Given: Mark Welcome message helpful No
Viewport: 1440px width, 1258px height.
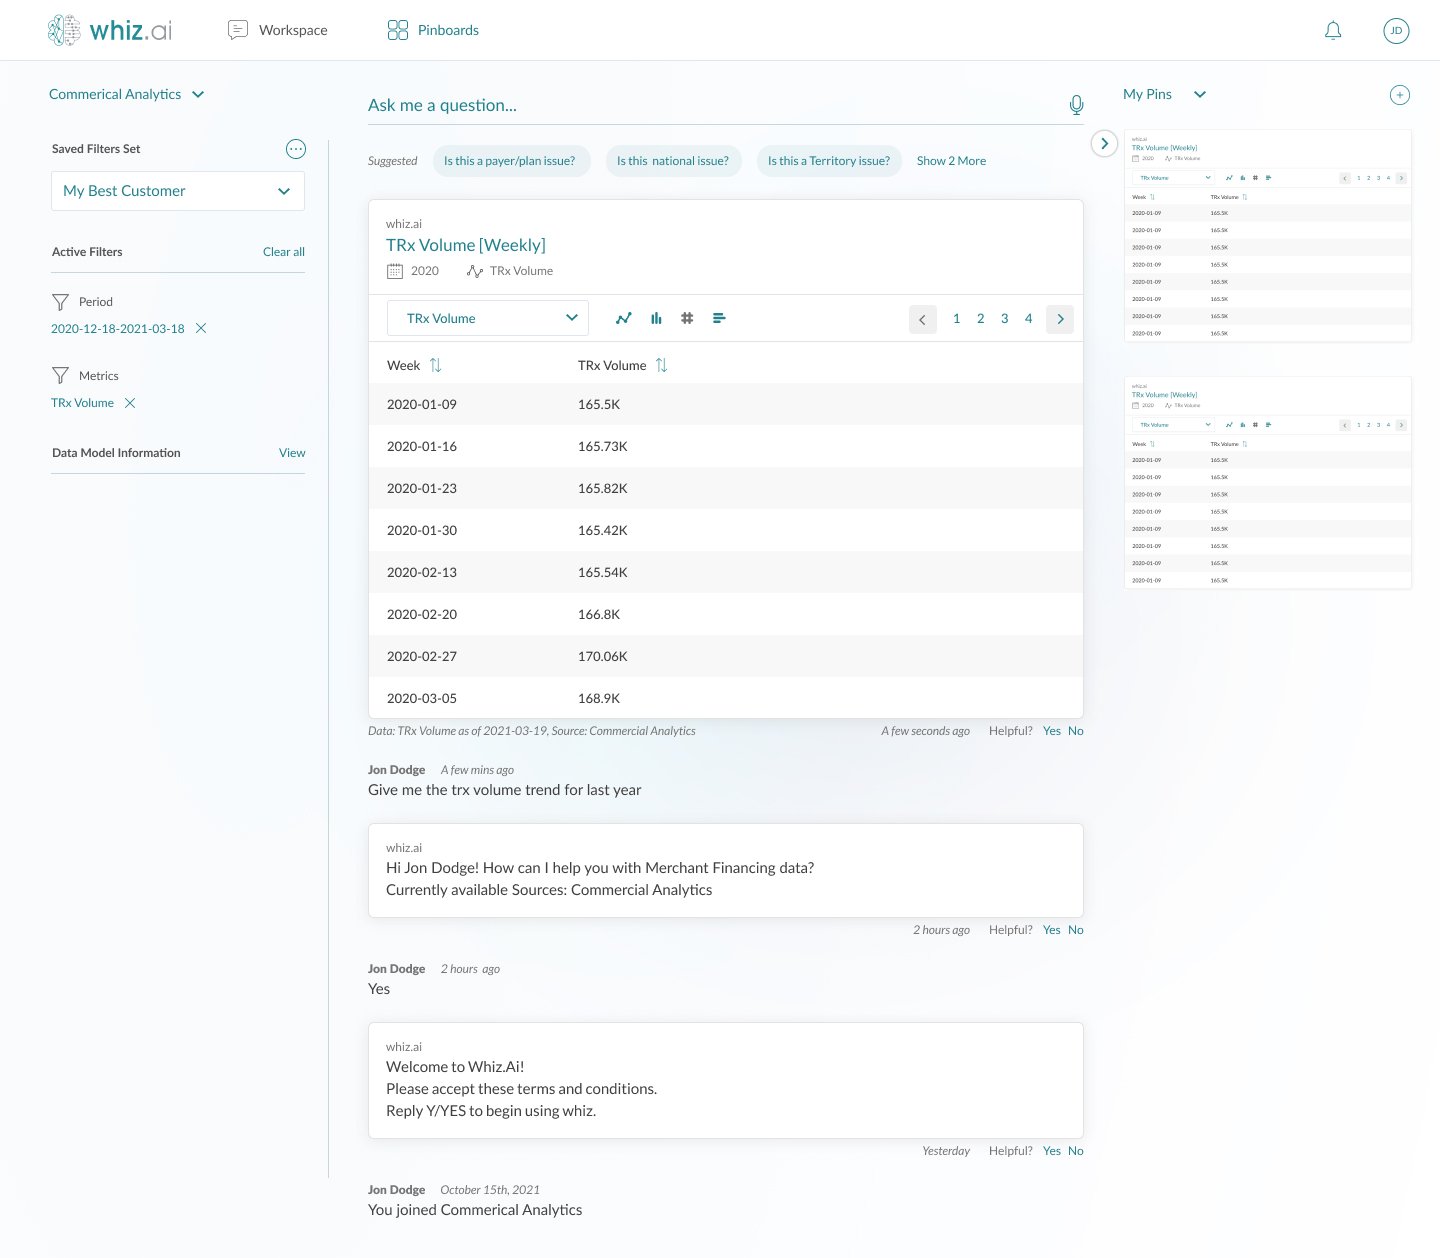Looking at the screenshot, I should [1076, 1151].
